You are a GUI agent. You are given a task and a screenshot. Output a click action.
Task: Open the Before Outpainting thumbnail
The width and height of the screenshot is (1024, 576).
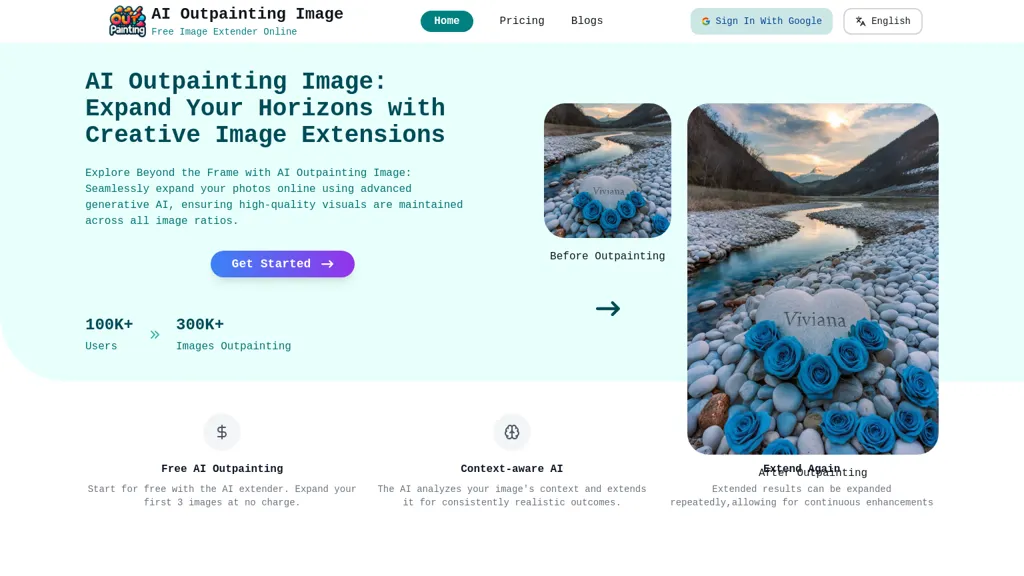point(607,170)
